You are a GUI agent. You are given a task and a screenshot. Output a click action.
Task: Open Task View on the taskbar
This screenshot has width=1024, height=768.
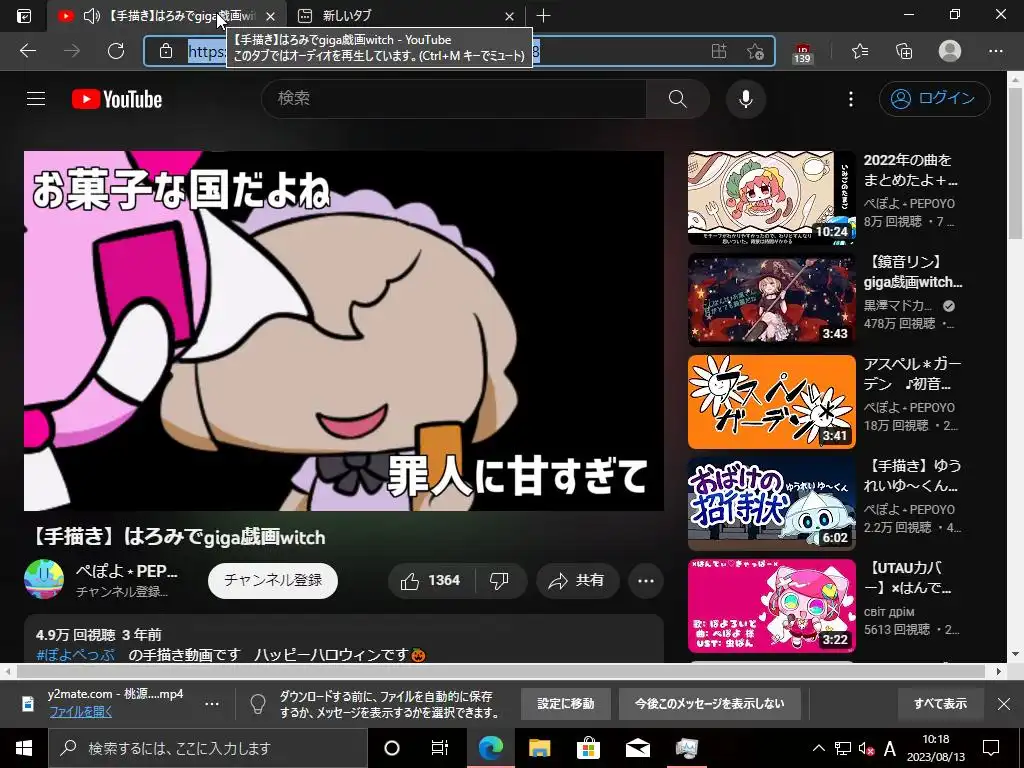click(440, 748)
